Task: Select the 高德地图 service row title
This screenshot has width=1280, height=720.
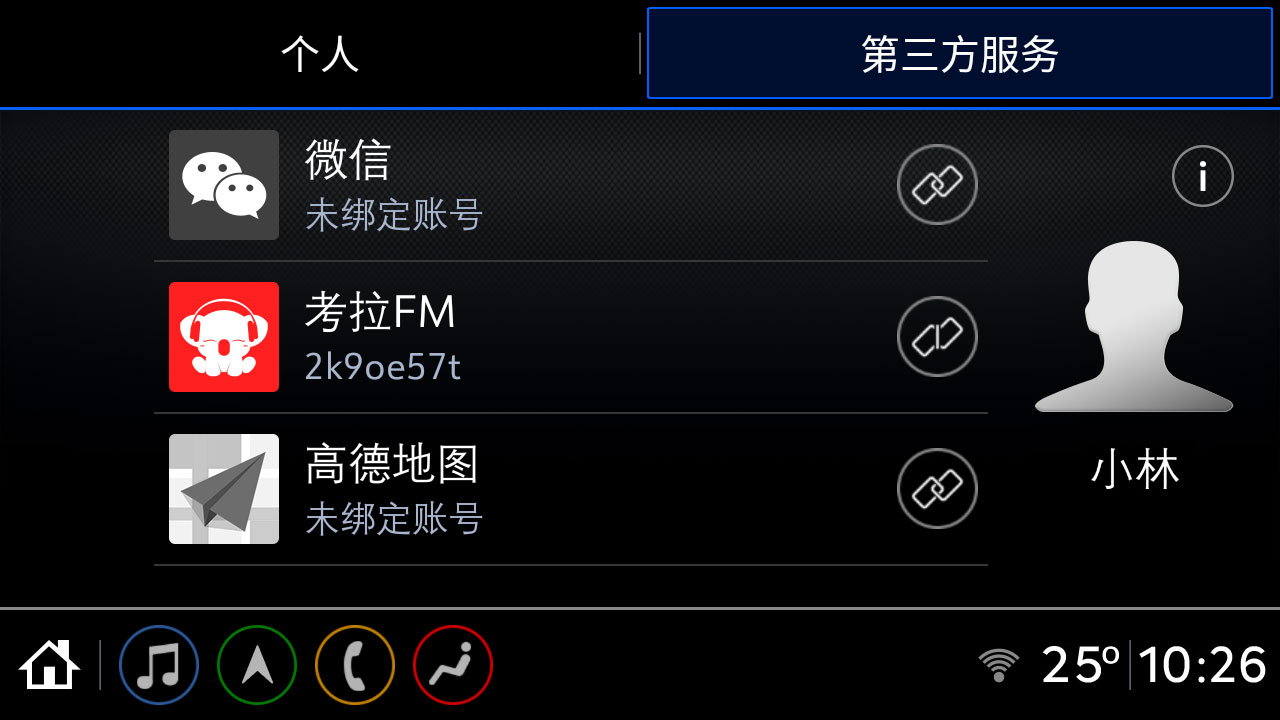Action: 392,464
